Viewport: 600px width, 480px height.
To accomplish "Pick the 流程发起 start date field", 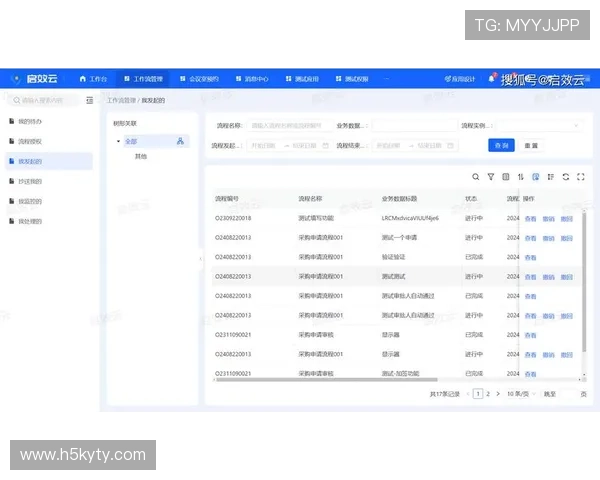I will click(x=264, y=145).
